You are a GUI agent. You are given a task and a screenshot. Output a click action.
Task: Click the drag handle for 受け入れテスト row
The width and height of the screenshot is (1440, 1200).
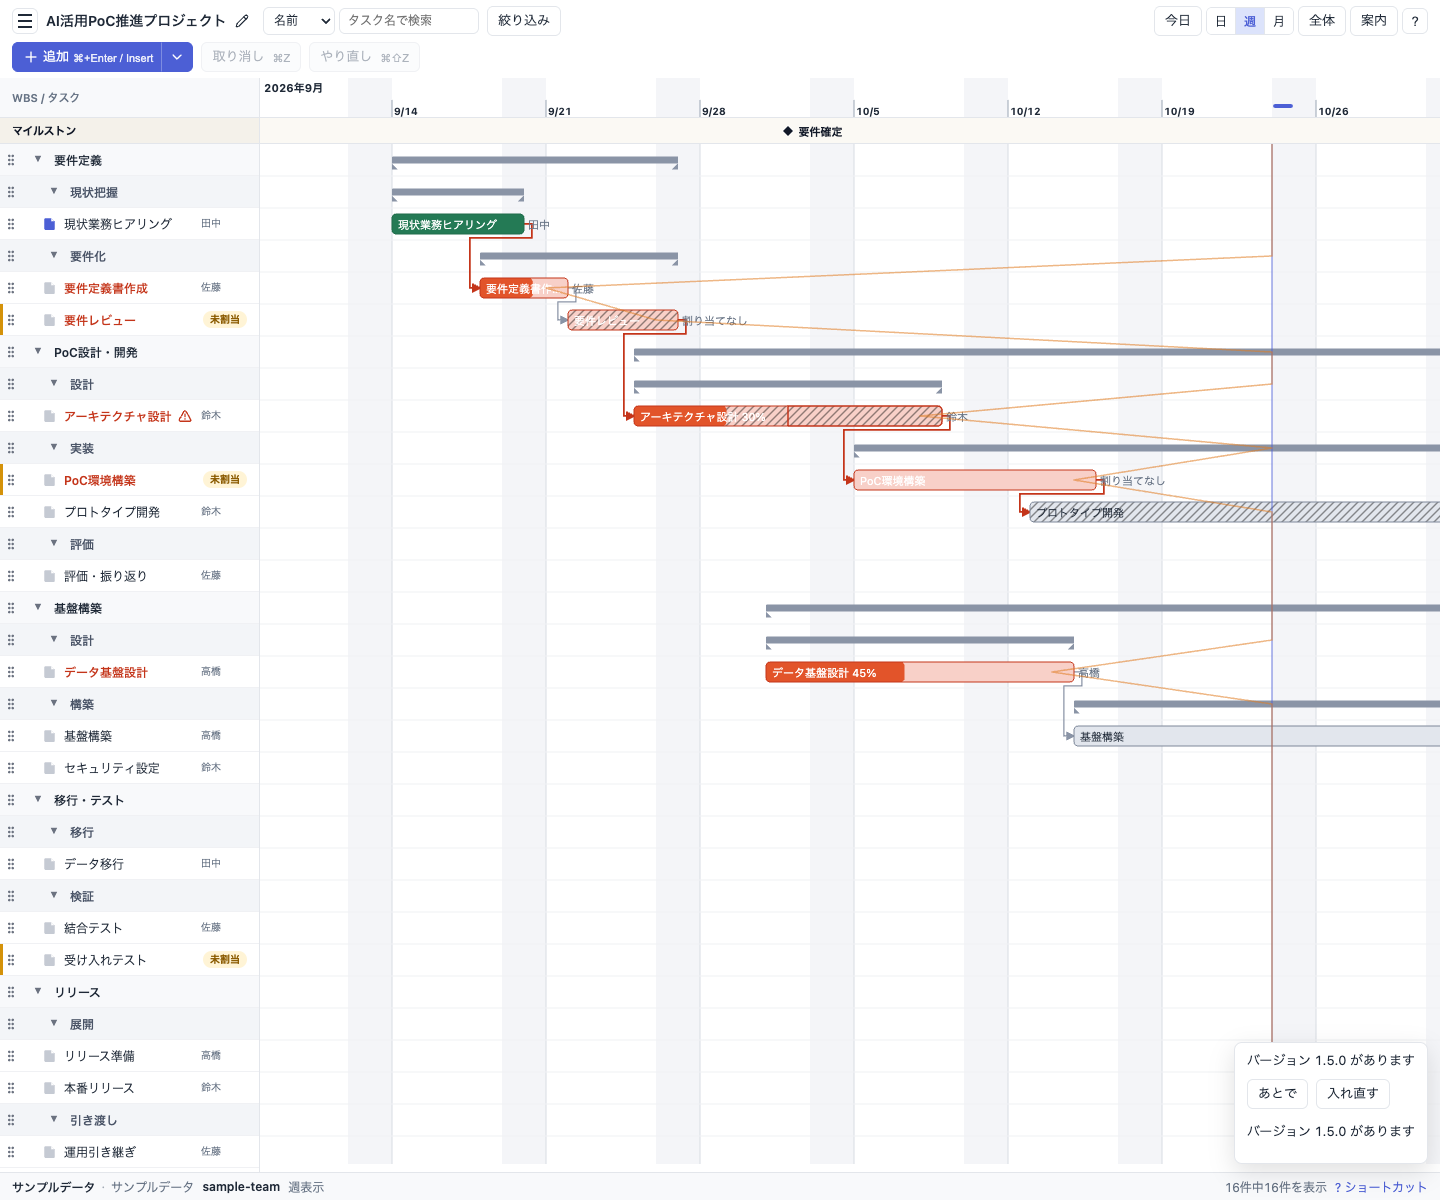[x=11, y=960]
